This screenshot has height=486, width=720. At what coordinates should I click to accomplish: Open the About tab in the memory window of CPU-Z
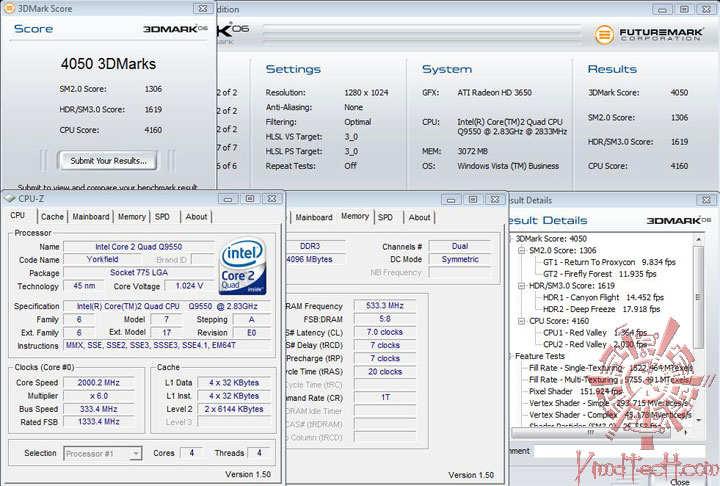point(419,218)
